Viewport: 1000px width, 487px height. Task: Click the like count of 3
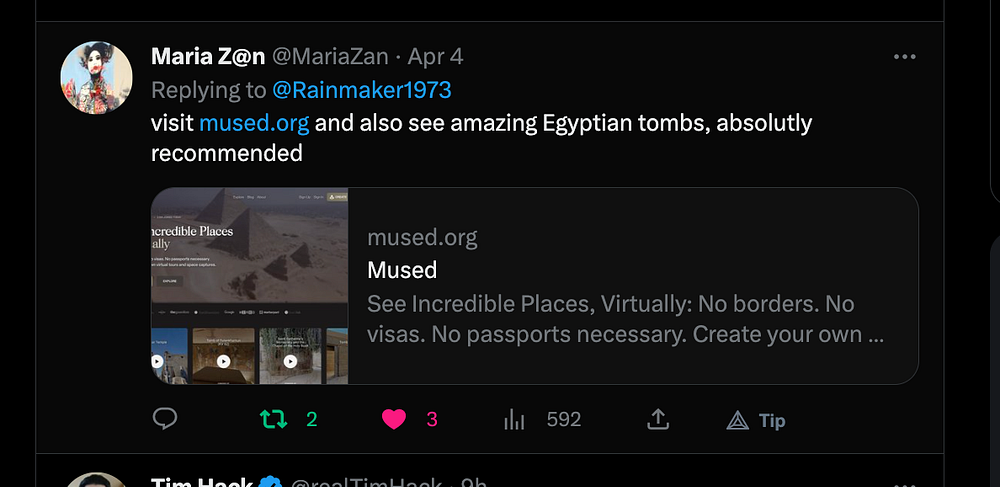coord(432,420)
